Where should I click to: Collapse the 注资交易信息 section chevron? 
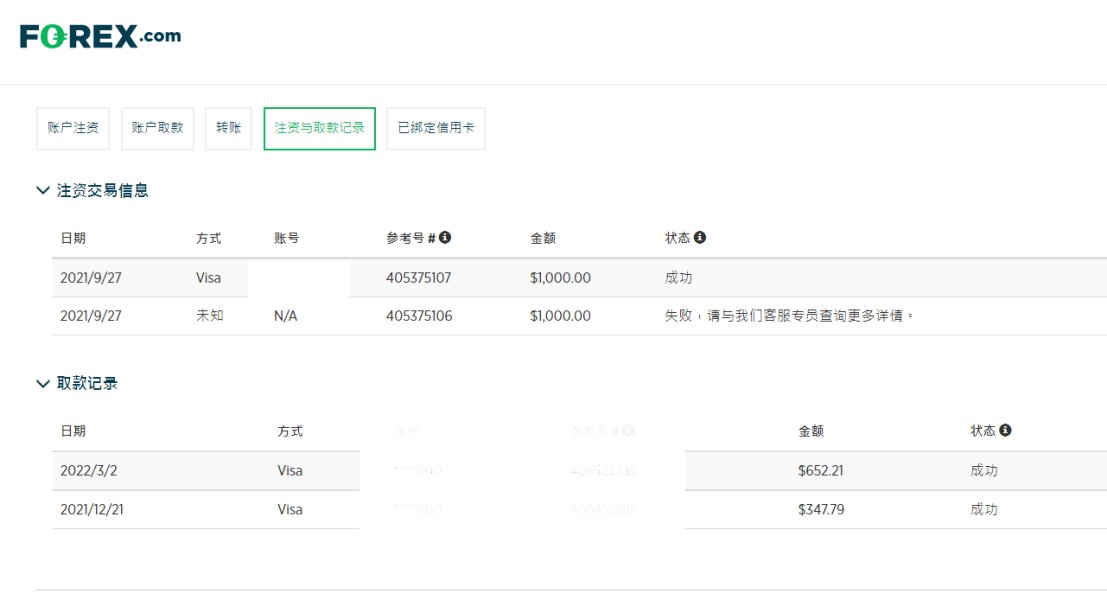[43, 190]
